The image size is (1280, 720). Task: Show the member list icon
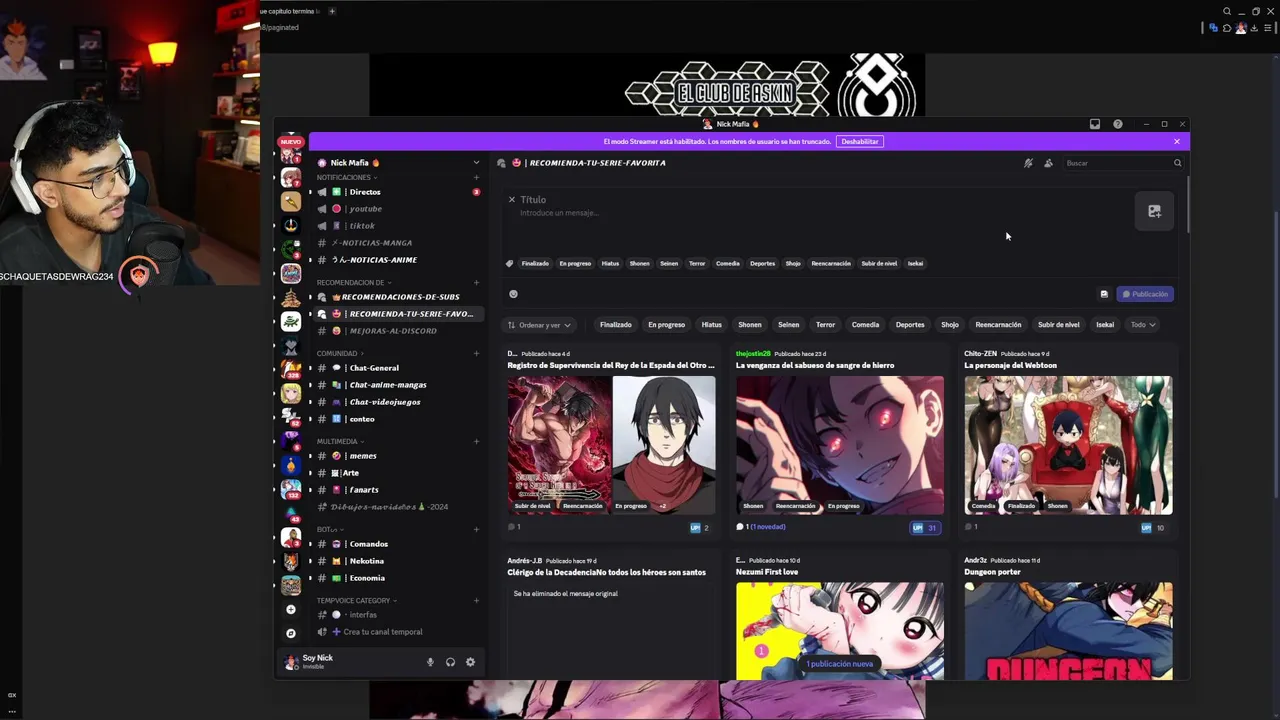[x=1048, y=163]
